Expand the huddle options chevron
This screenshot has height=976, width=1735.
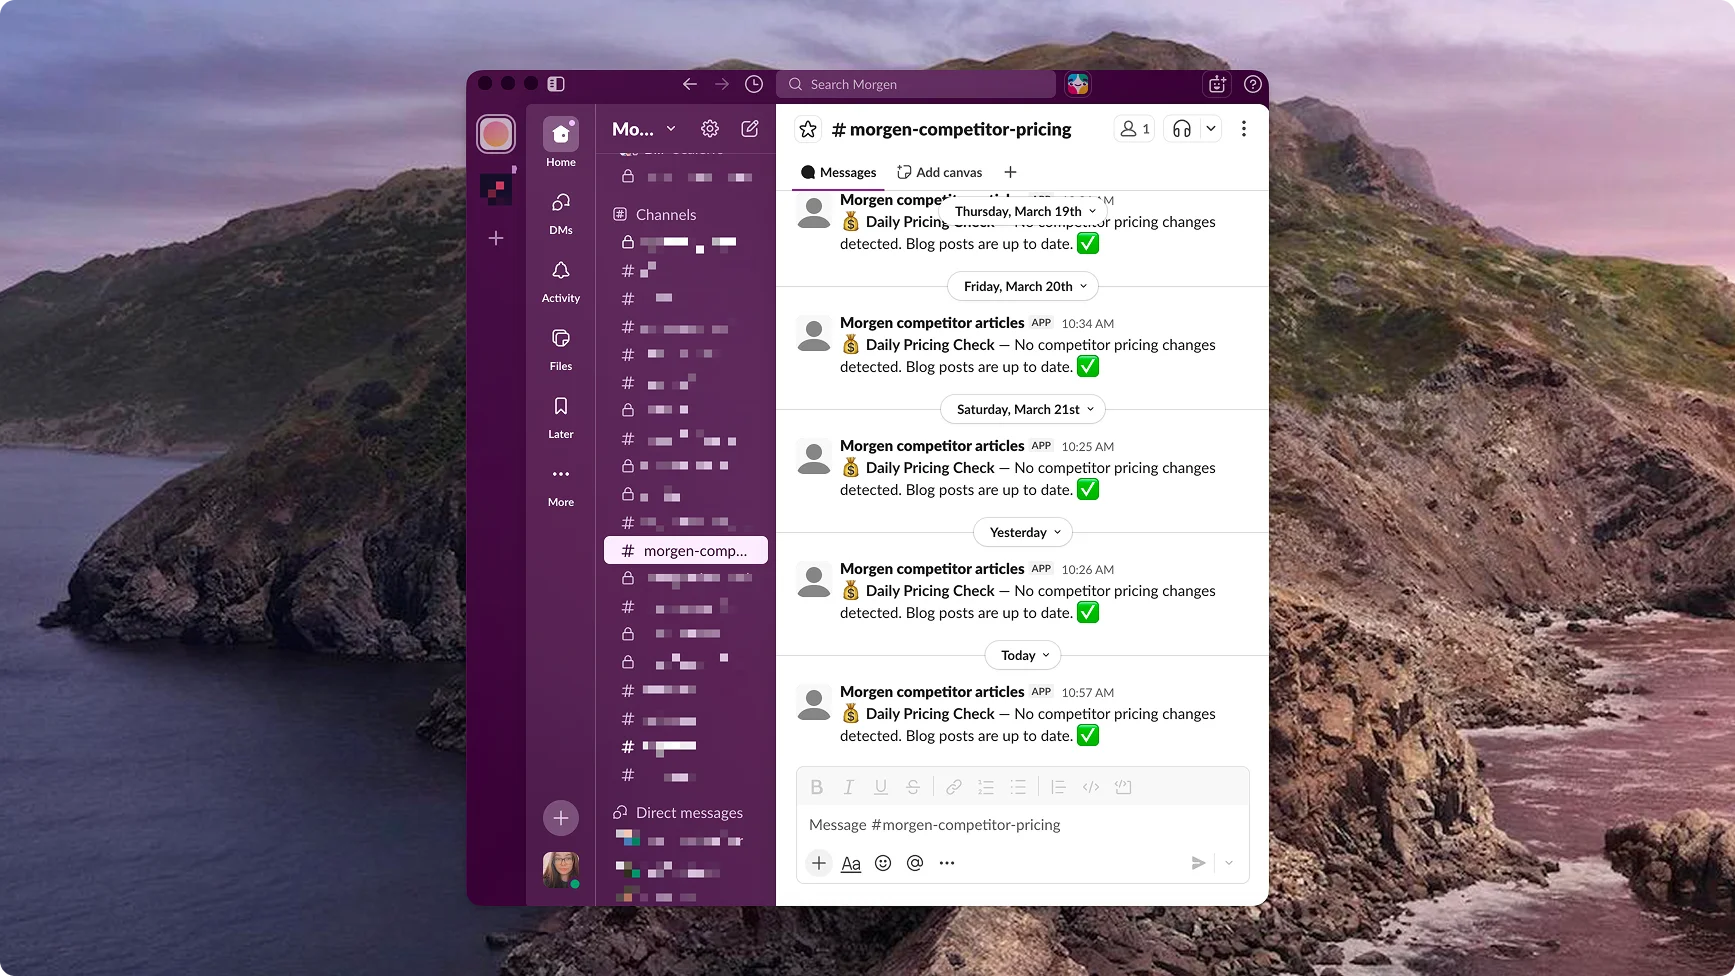click(1210, 128)
